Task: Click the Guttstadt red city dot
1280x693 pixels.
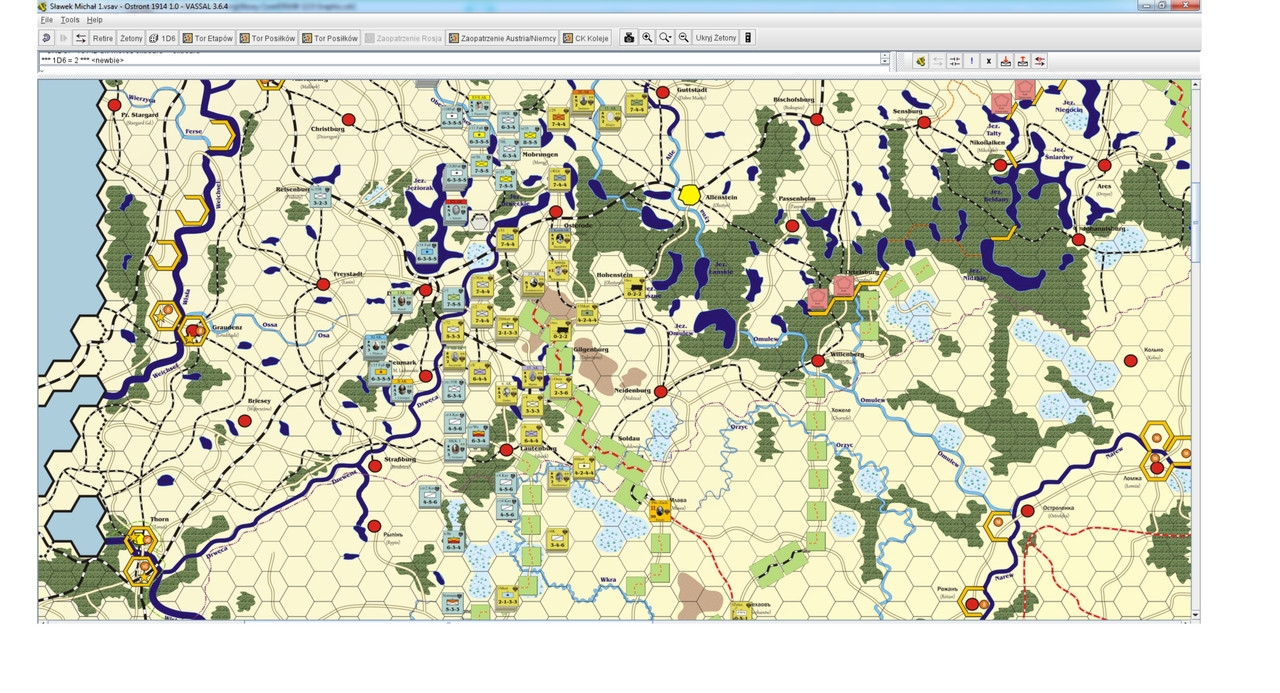Action: coord(662,92)
